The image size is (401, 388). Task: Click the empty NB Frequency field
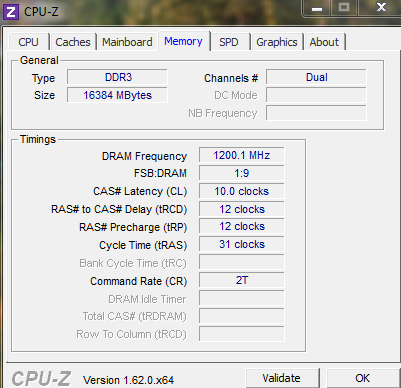pyautogui.click(x=316, y=113)
